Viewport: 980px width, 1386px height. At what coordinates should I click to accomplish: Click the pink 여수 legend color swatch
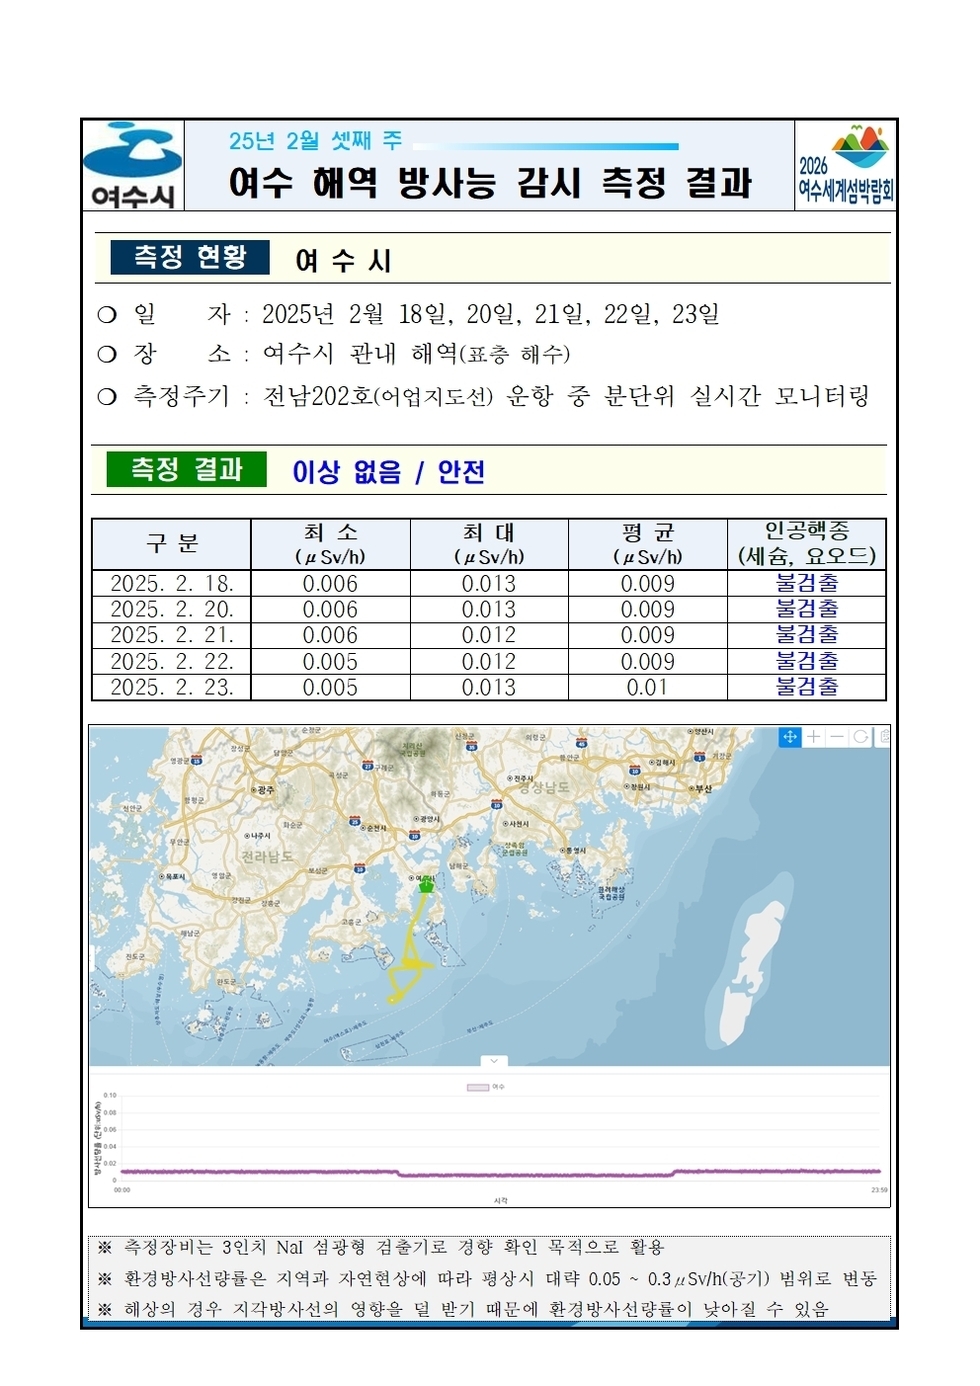[x=477, y=1086]
